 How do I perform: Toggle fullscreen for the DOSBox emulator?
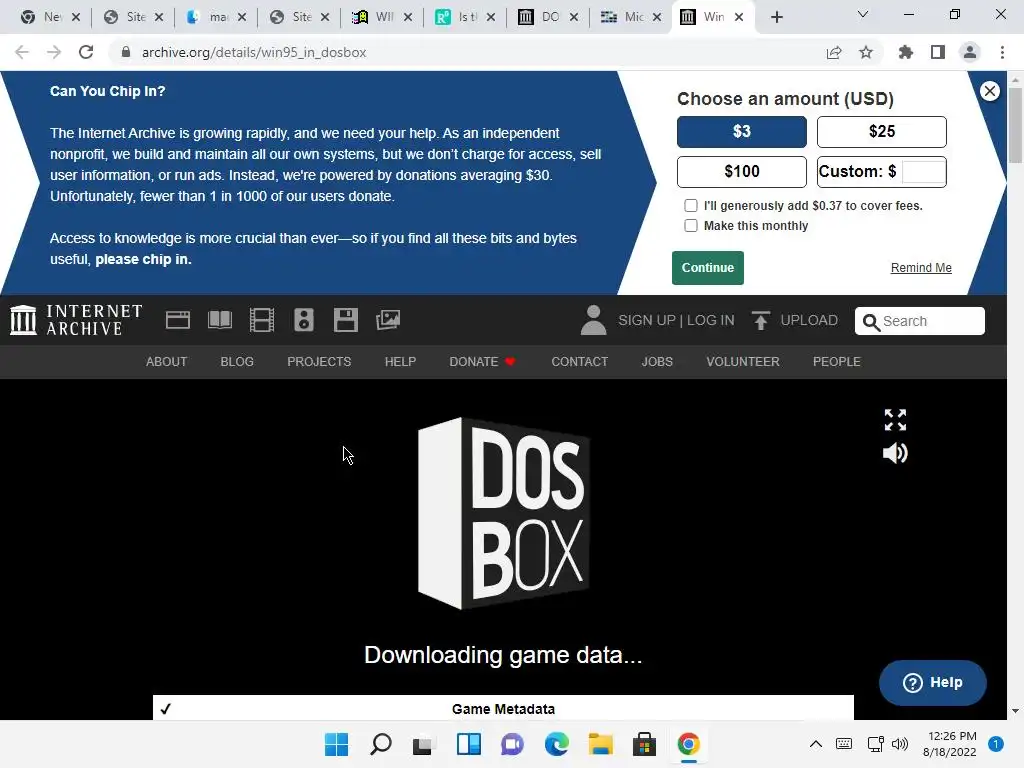[x=895, y=420]
